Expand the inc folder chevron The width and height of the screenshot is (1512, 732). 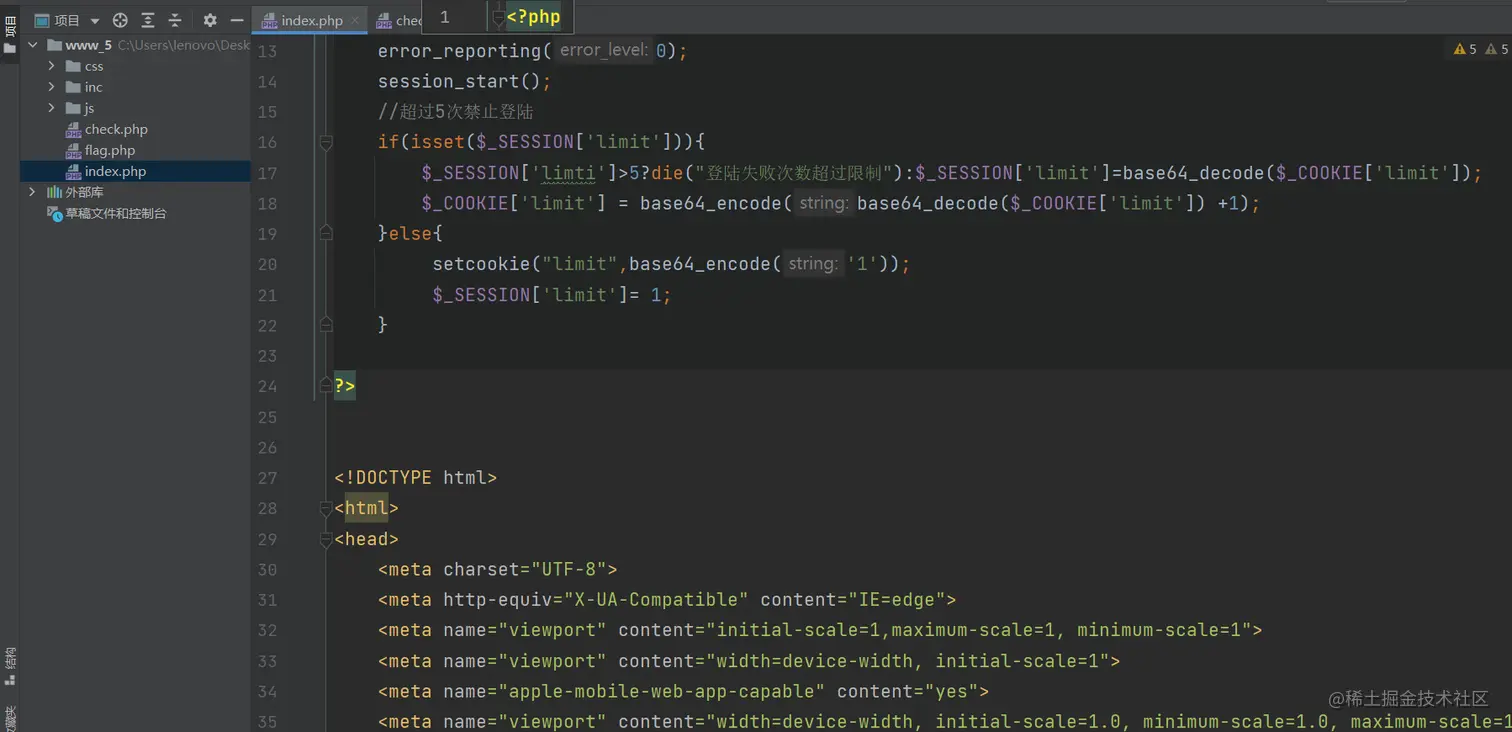[x=51, y=87]
